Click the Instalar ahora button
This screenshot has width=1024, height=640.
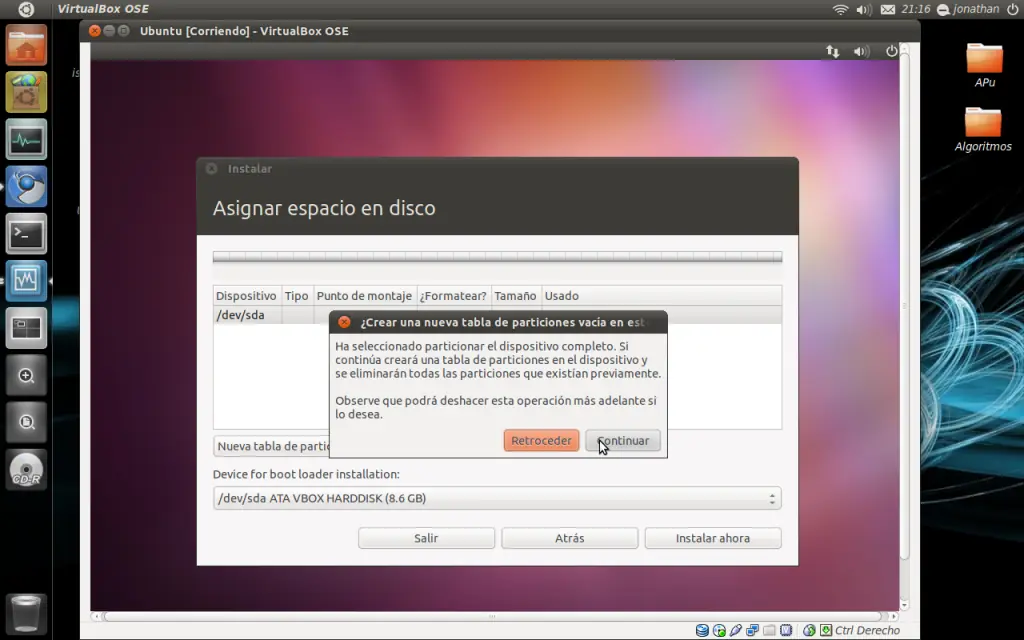tap(712, 538)
